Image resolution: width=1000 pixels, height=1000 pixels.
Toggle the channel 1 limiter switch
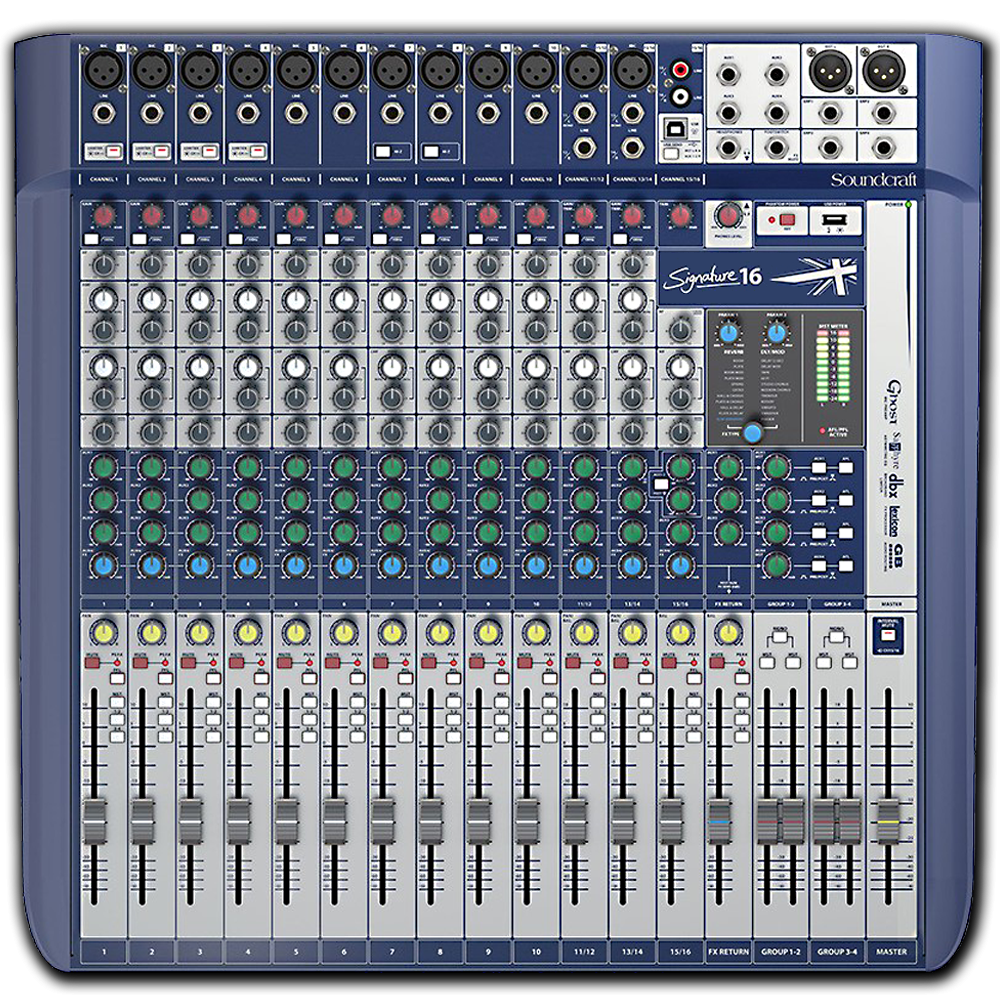coord(114,152)
